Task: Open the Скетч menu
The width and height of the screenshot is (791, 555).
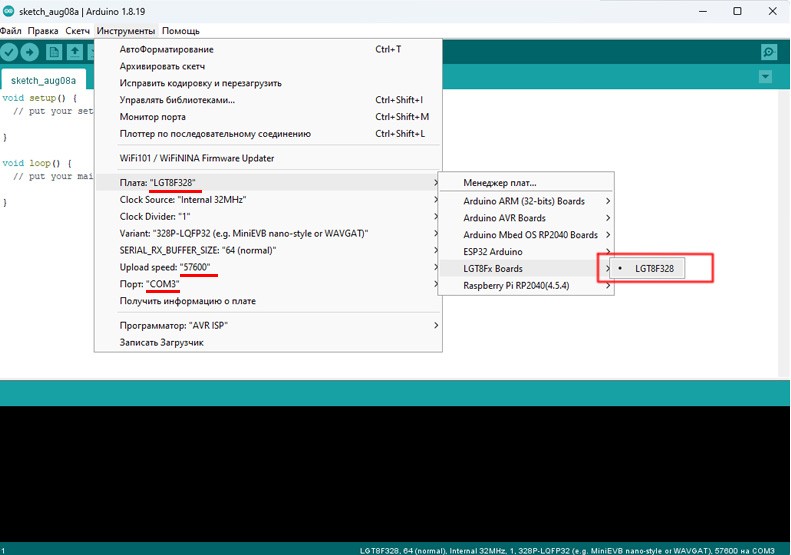Action: [77, 31]
